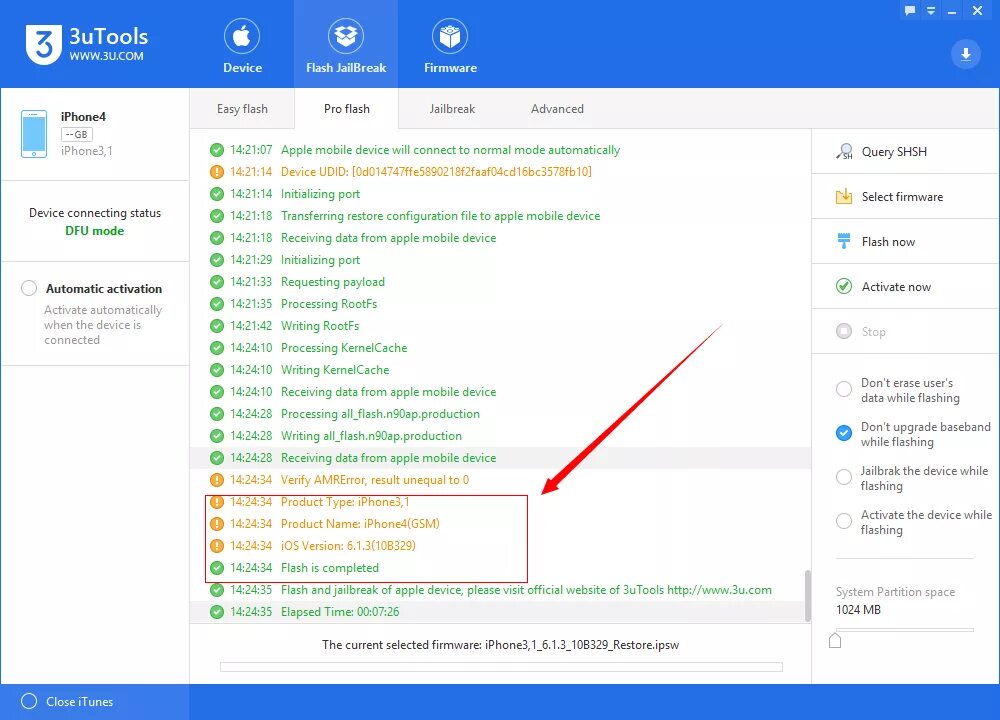This screenshot has width=1000, height=720.
Task: Click the iPhone4 device thumbnail
Action: click(x=34, y=134)
